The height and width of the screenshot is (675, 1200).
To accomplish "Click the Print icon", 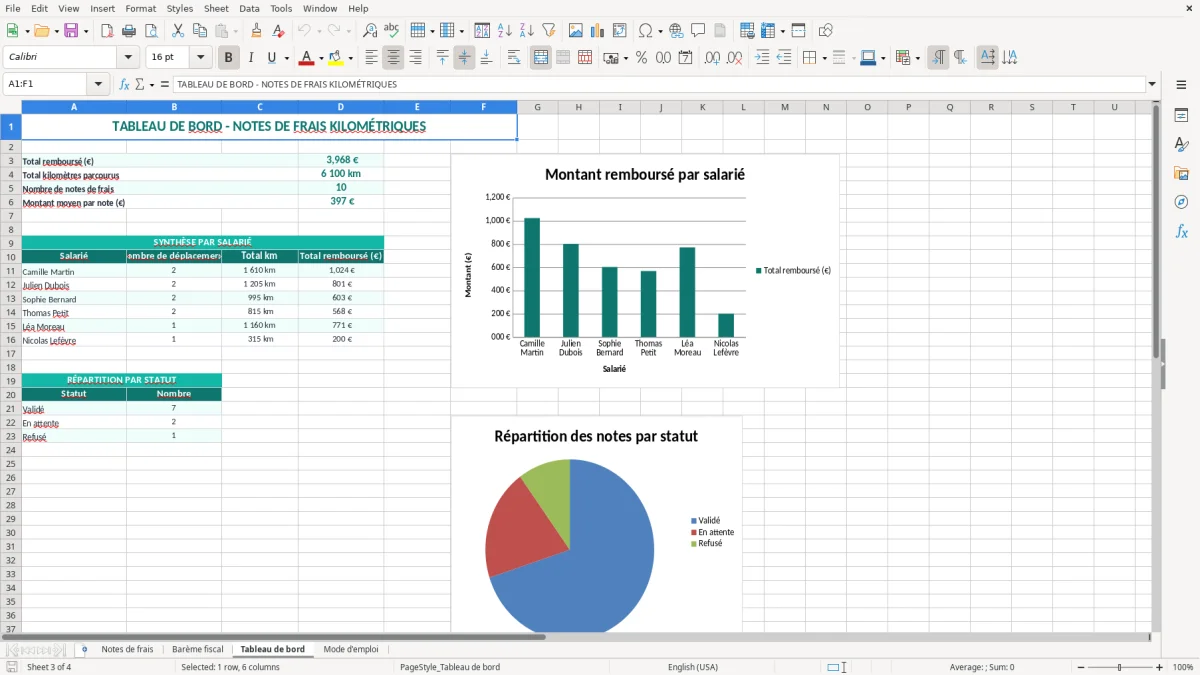I will tap(129, 31).
